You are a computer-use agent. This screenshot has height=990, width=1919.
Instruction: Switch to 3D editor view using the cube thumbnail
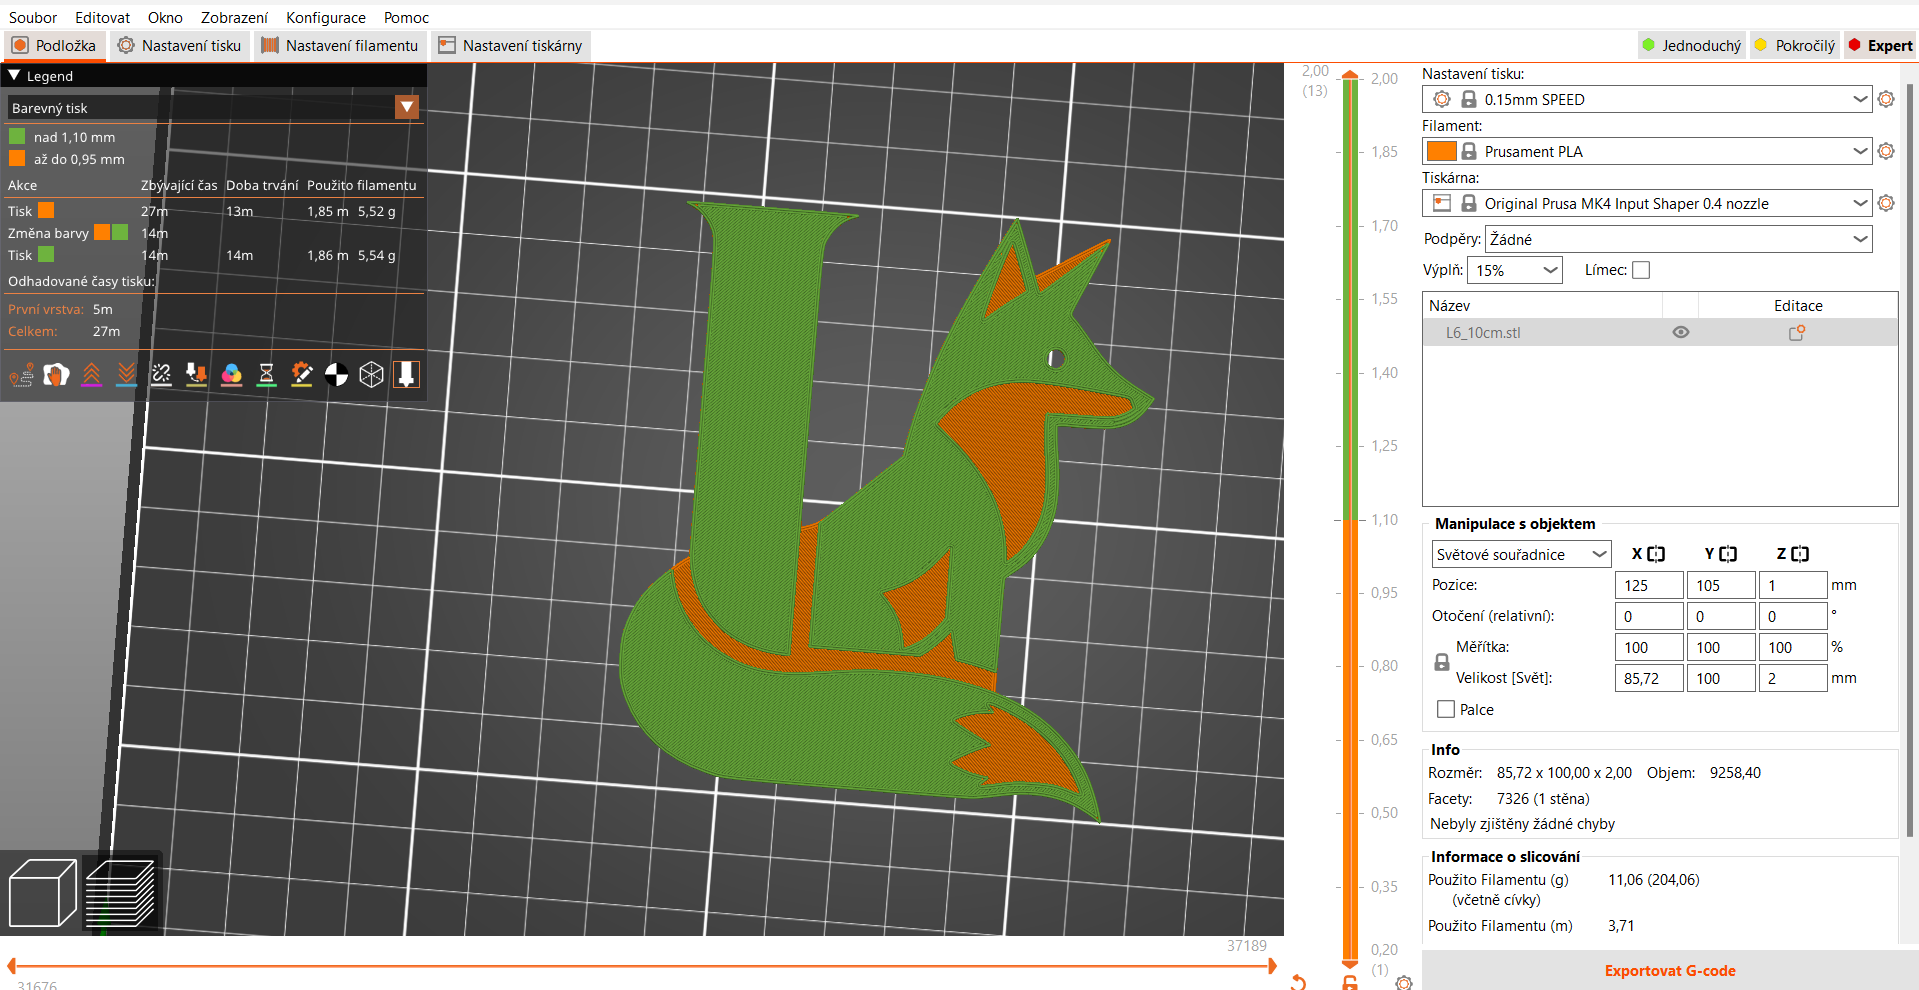coord(41,892)
